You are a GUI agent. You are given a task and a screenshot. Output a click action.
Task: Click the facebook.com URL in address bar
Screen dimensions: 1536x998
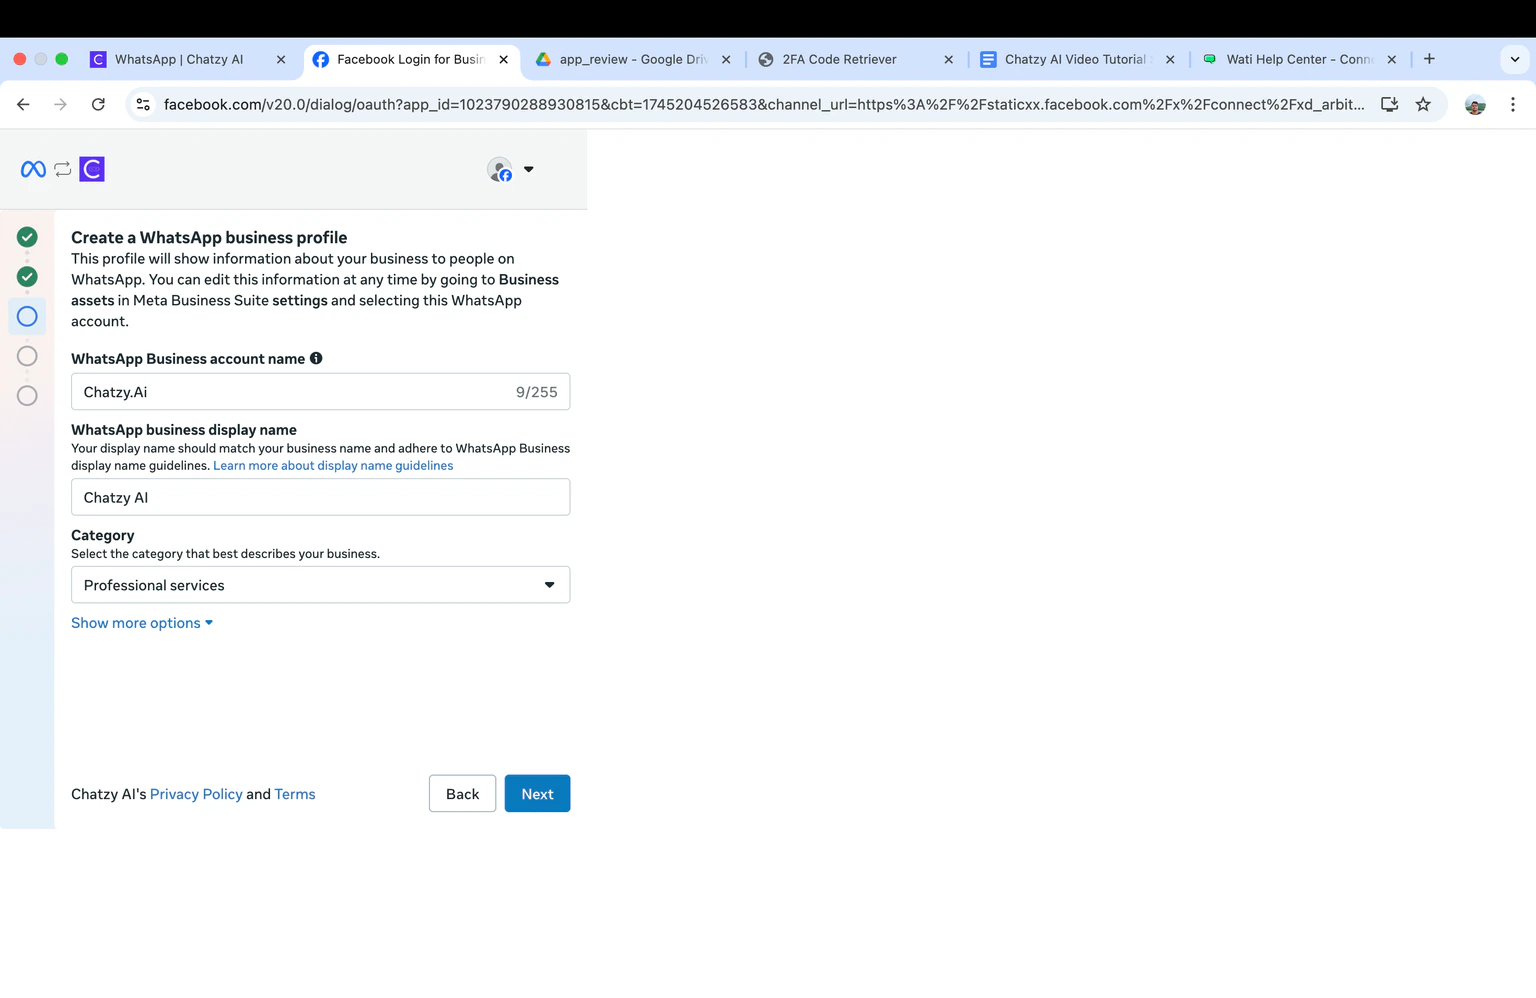pos(763,104)
